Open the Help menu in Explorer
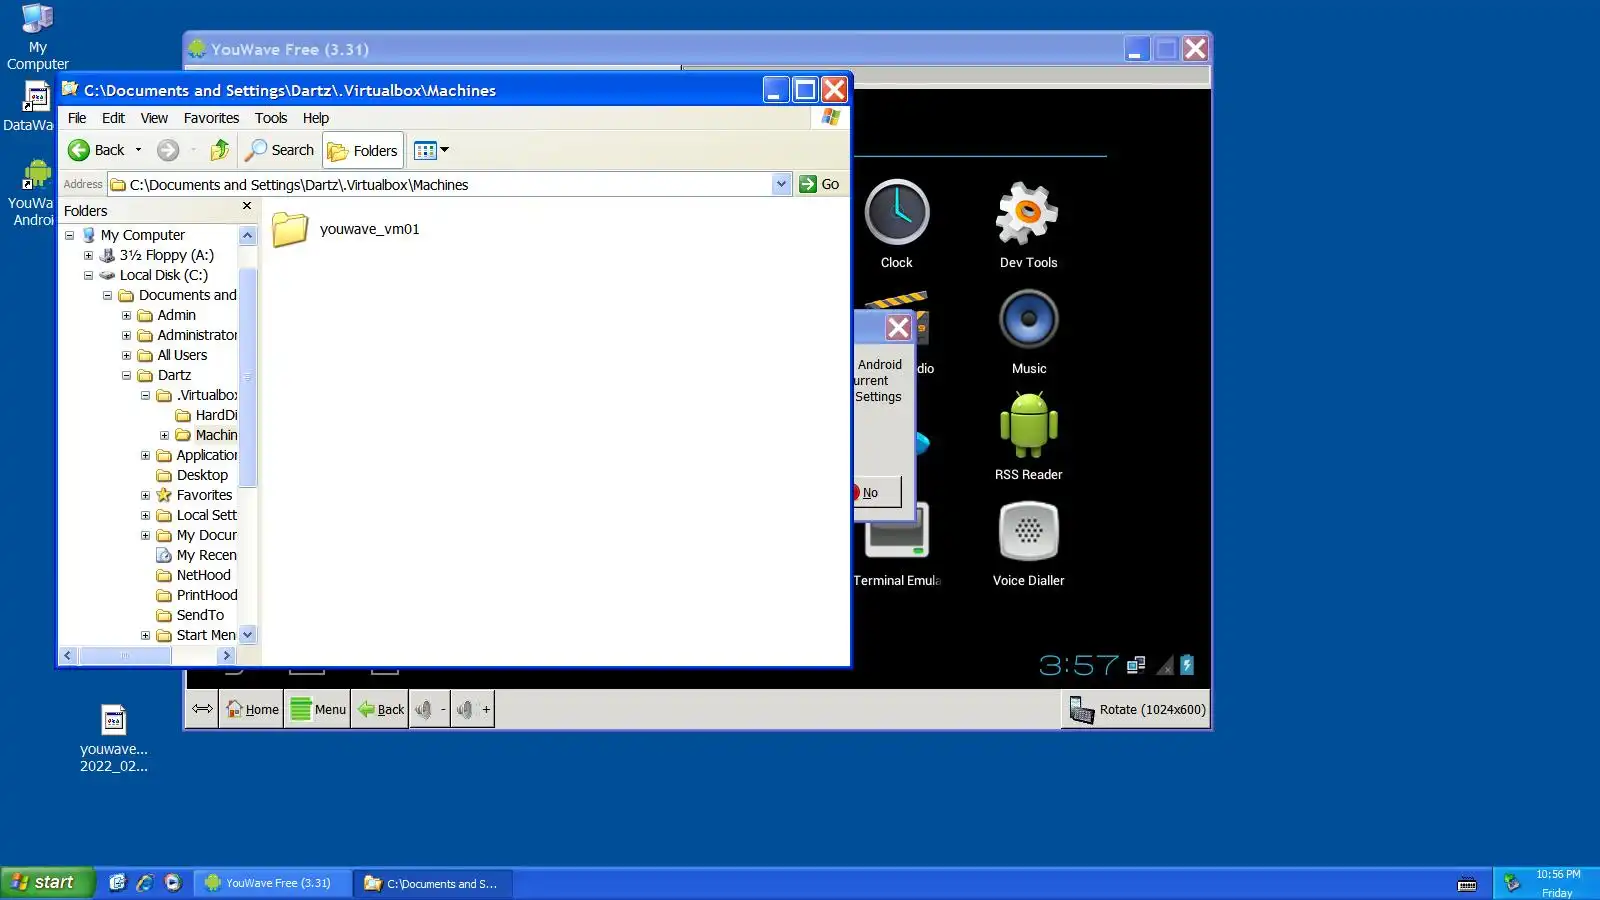This screenshot has height=900, width=1600. point(316,118)
